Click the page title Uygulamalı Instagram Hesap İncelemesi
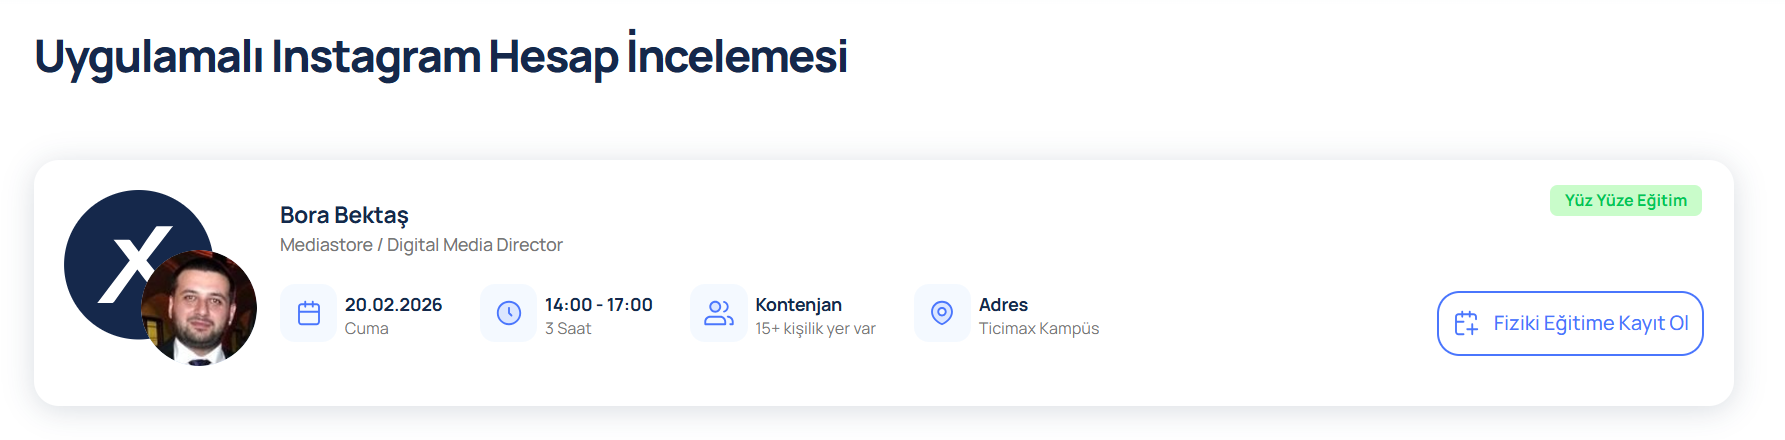1785x440 pixels. pos(441,56)
